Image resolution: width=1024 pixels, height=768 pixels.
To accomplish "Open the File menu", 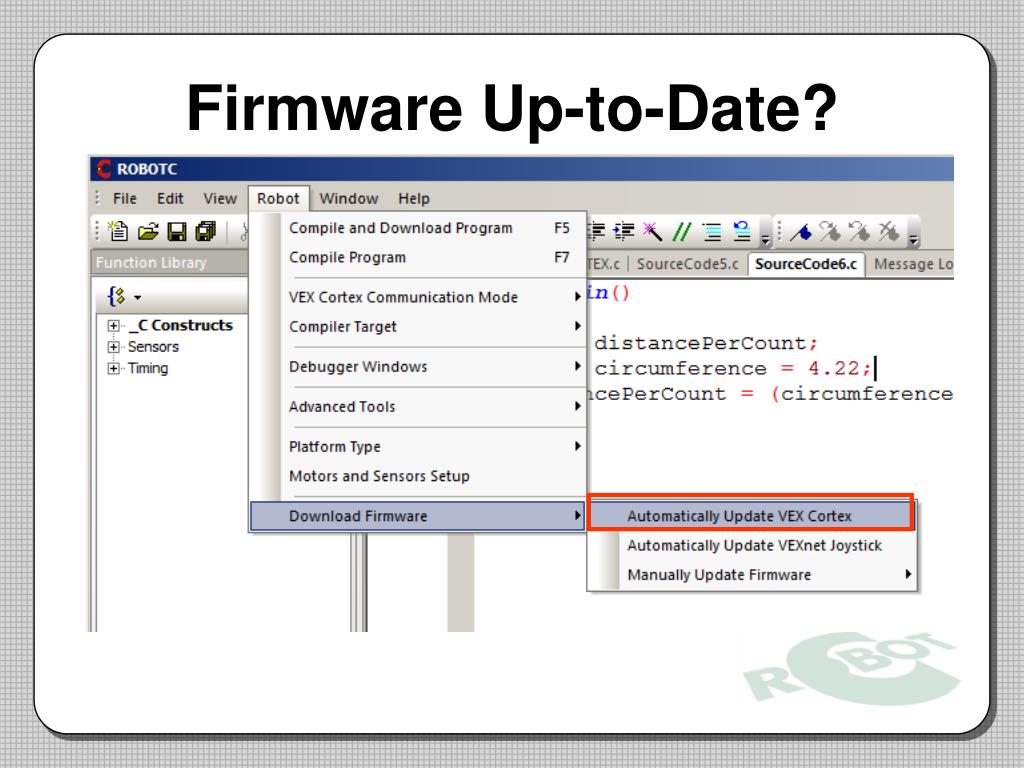I will [125, 199].
